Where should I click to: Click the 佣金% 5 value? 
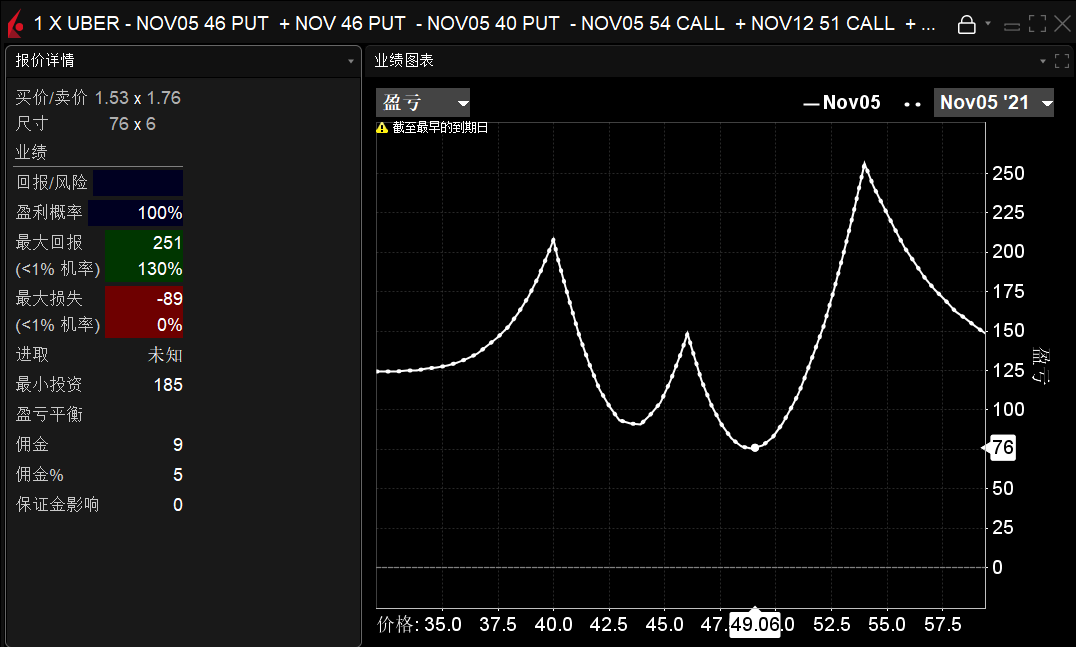click(x=178, y=475)
